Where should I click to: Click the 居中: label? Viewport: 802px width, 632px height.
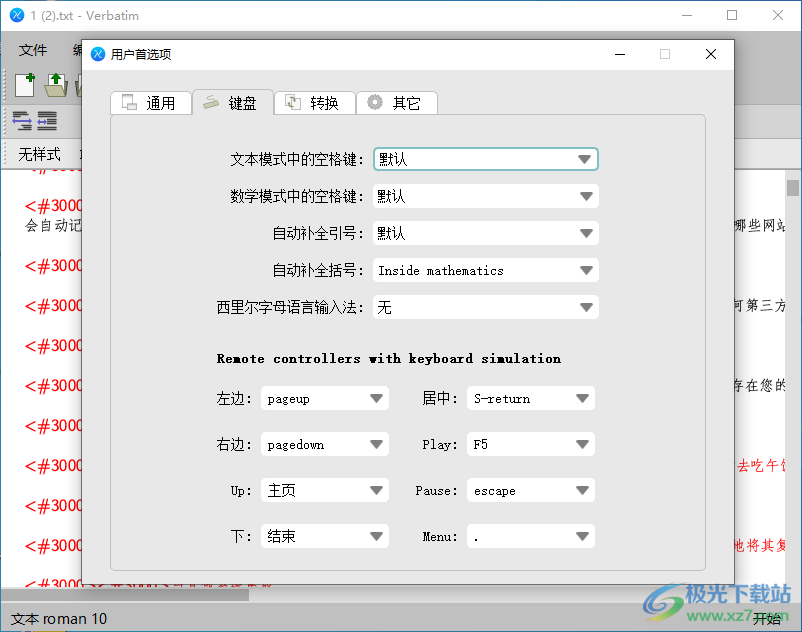pos(439,398)
